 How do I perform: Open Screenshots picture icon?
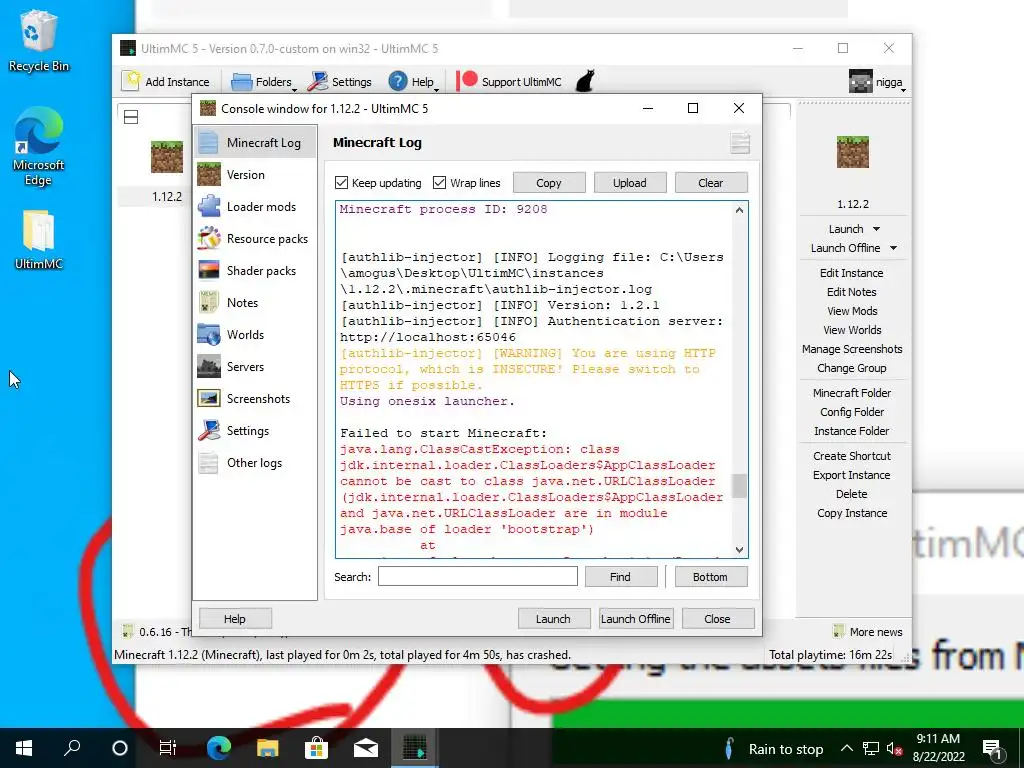point(208,398)
